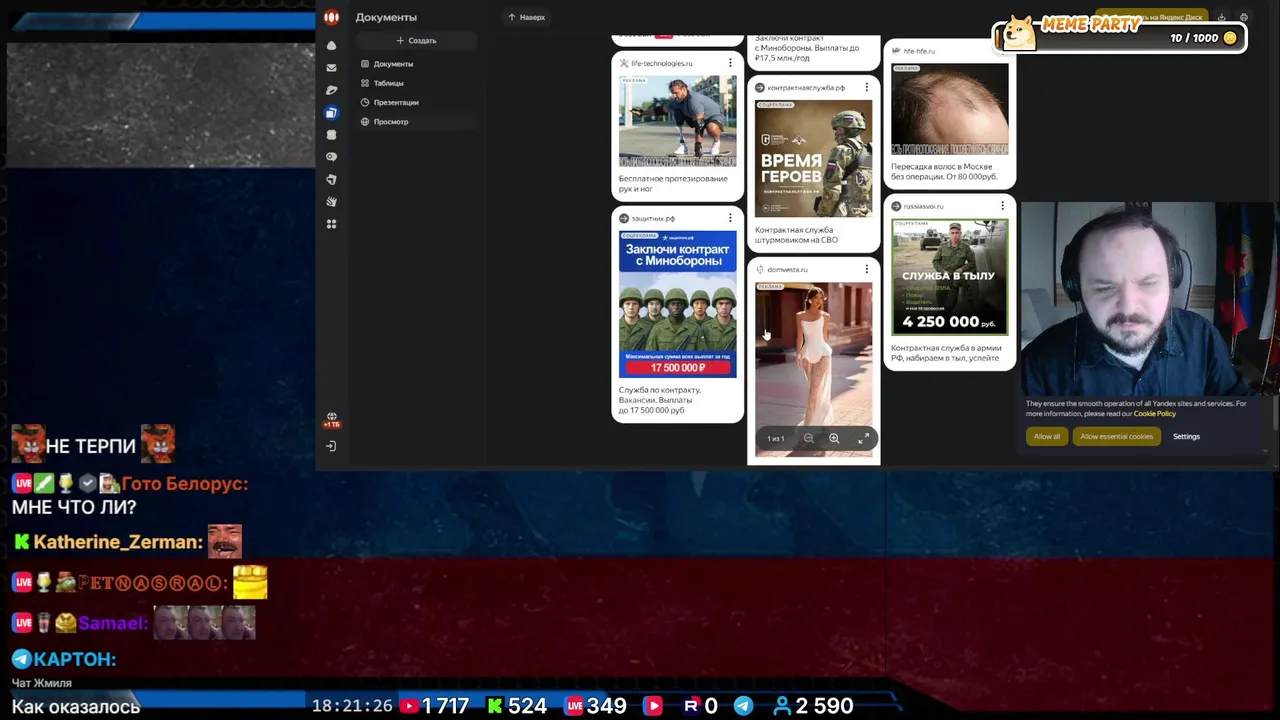Click the Создать create button
The image size is (1280, 720).
(x=416, y=41)
